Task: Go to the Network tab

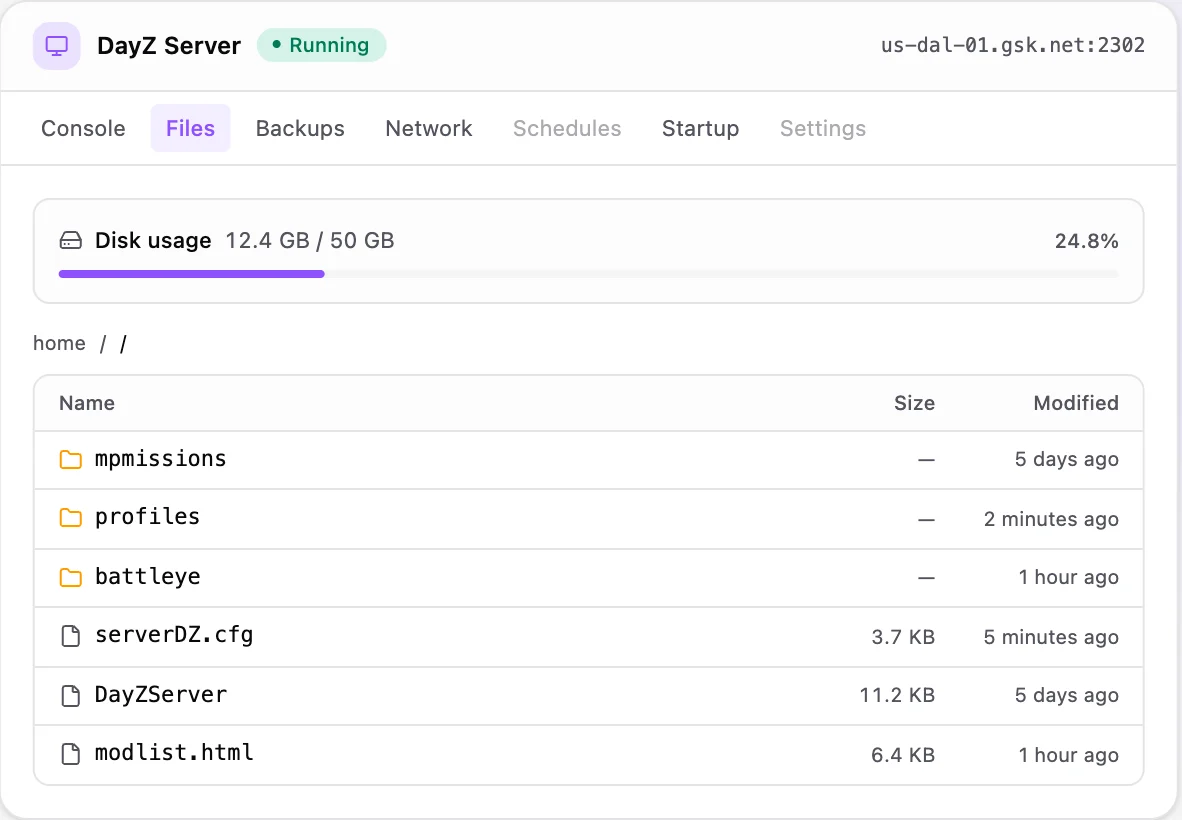Action: pyautogui.click(x=429, y=128)
